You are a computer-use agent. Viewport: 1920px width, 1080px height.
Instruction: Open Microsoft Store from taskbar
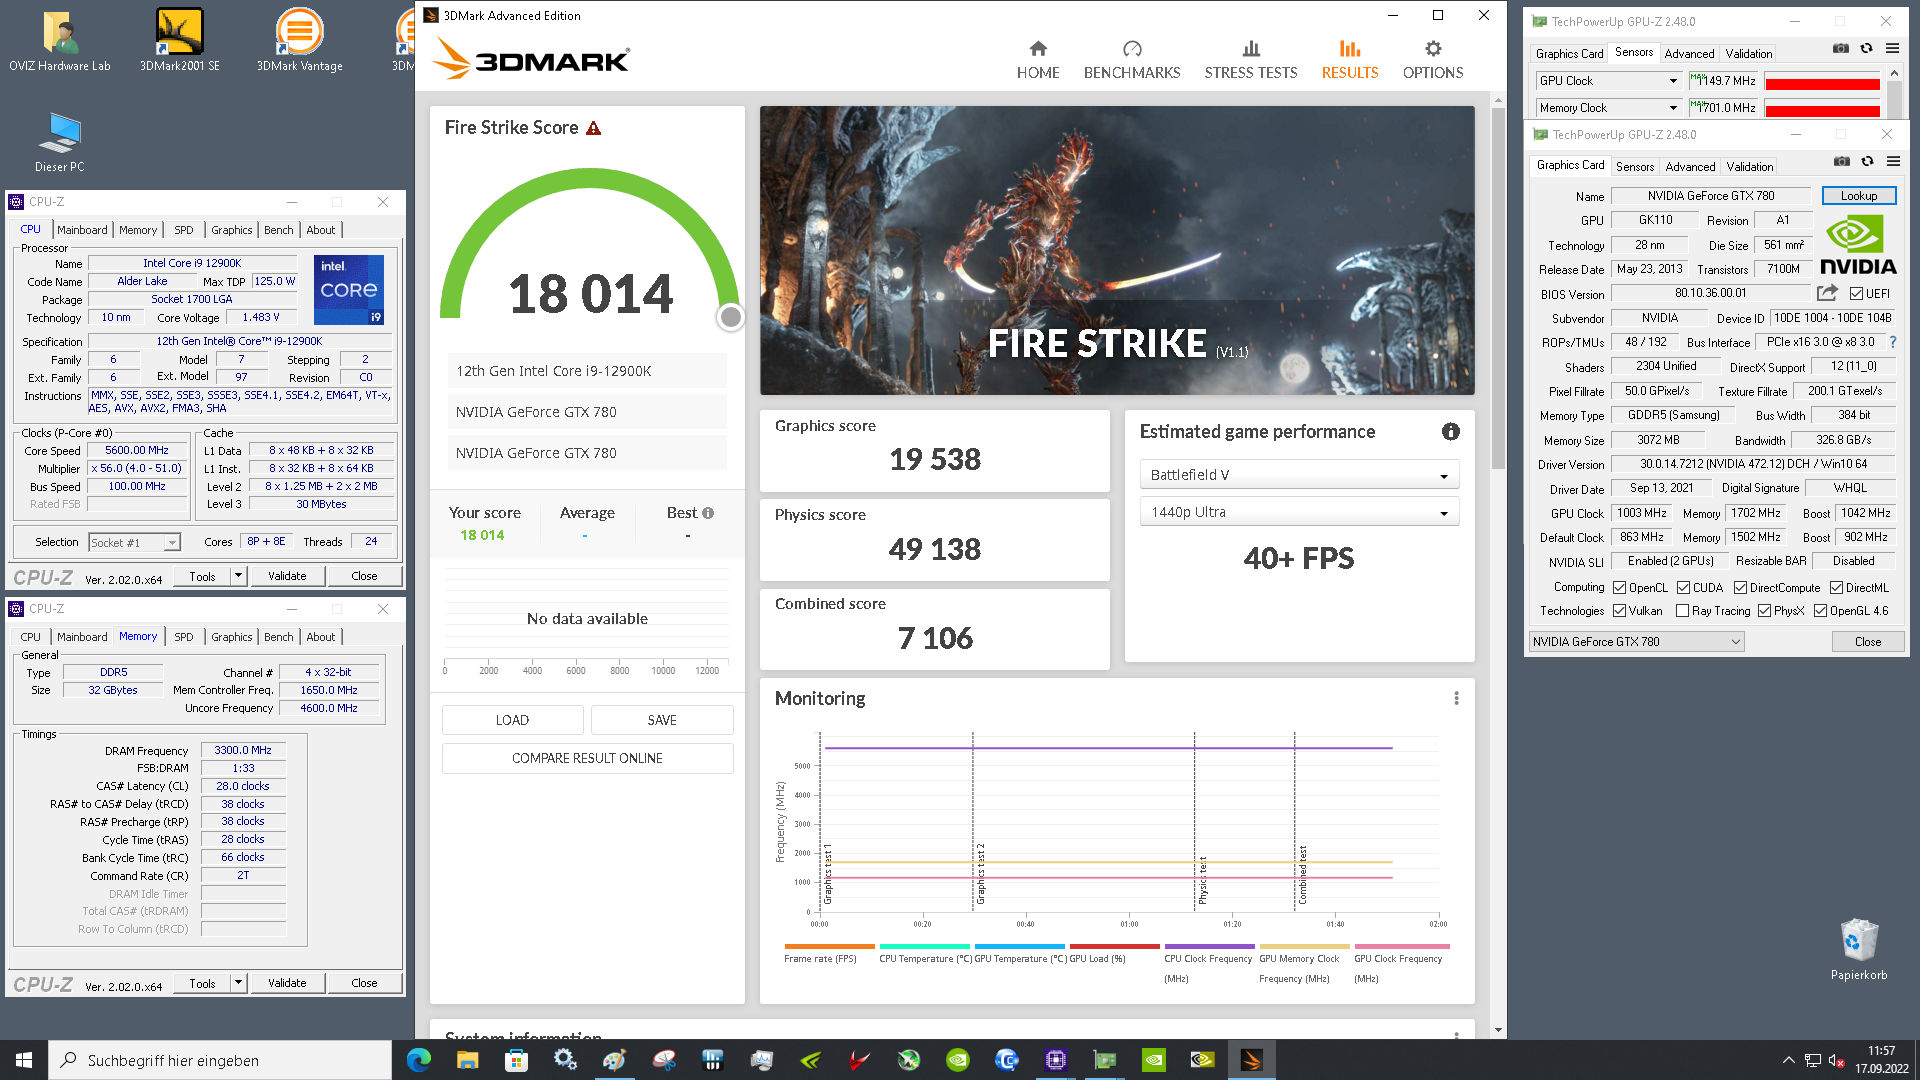tap(516, 1060)
